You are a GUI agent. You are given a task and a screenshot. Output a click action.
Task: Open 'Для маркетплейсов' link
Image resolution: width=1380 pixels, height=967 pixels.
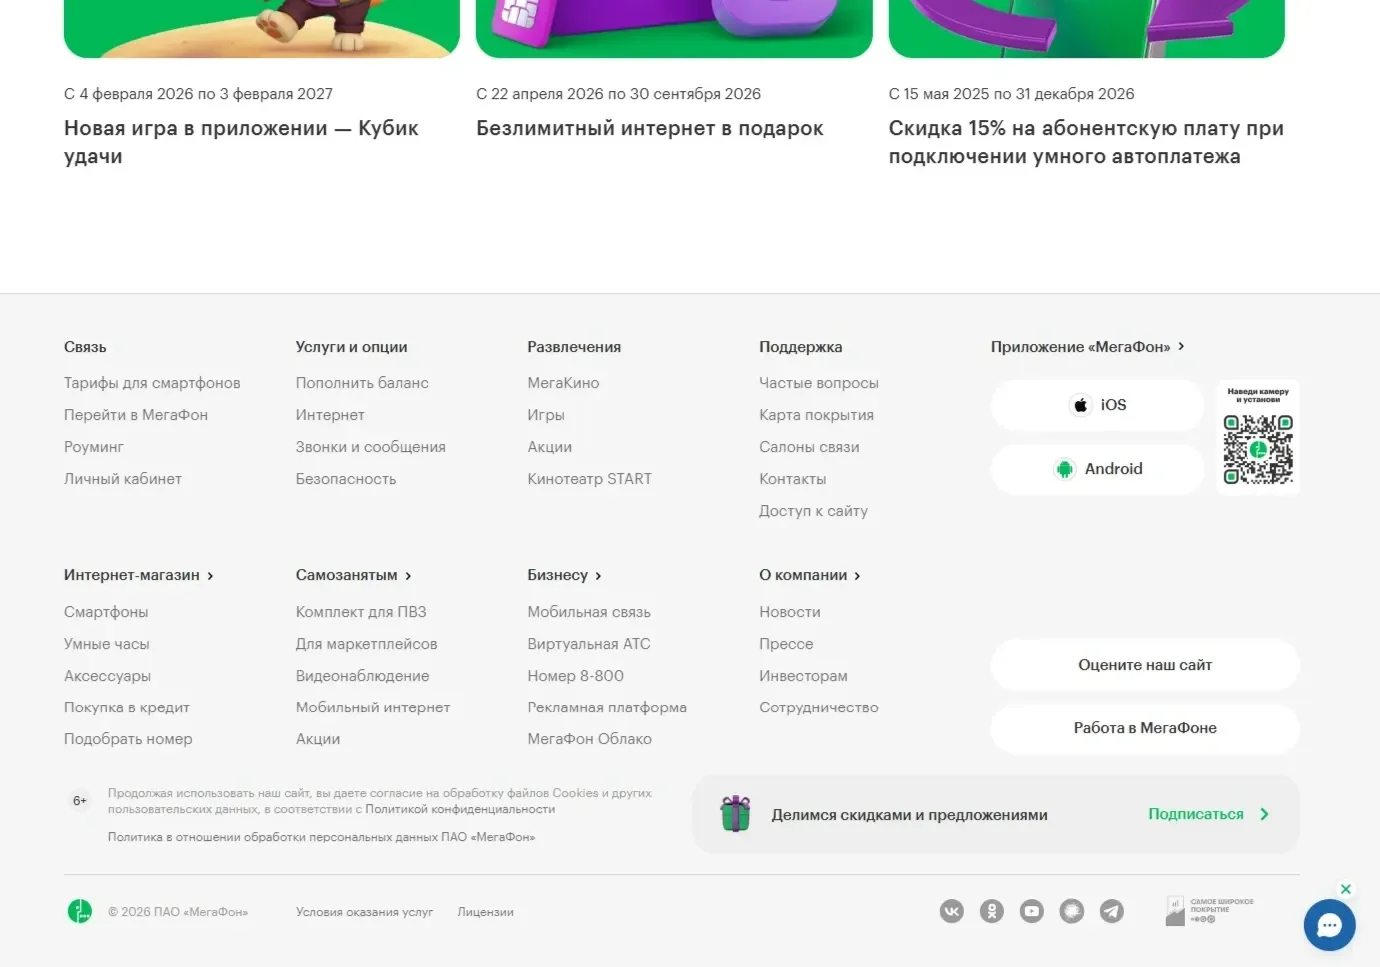(x=367, y=644)
